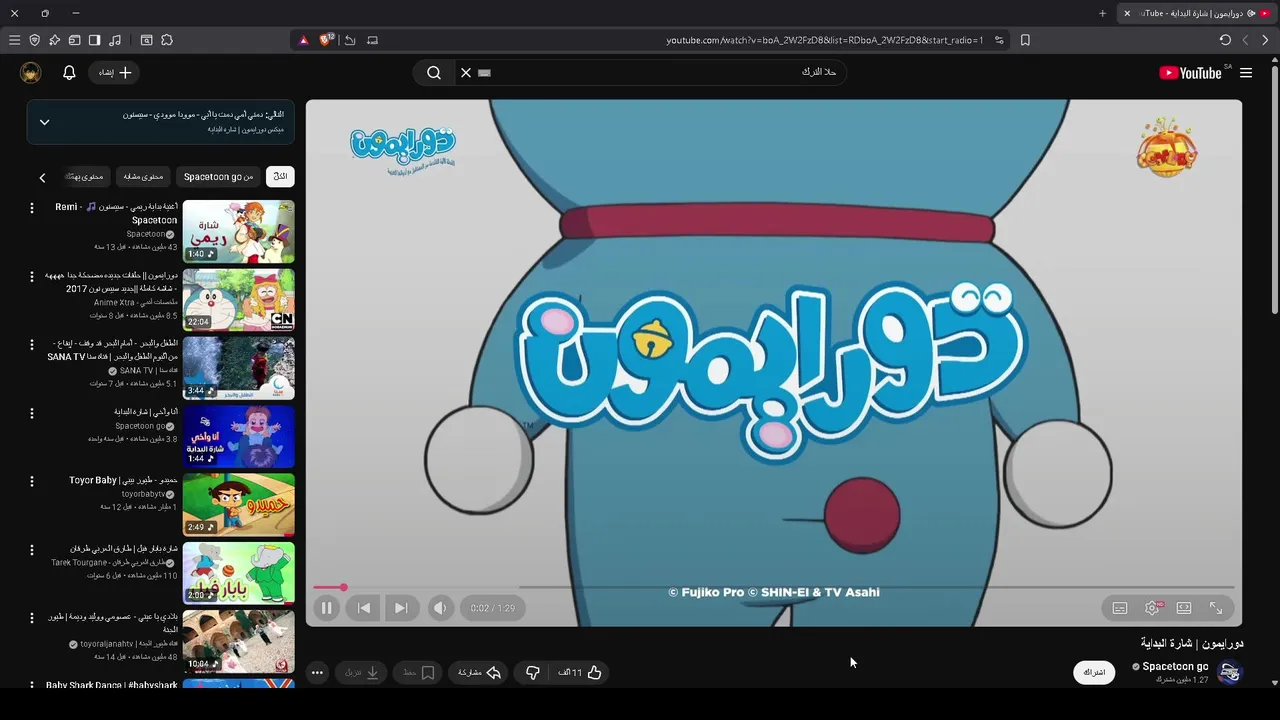This screenshot has height=720, width=1280.
Task: Open the SANA TV 3:44 video thumbnail
Action: click(x=239, y=367)
